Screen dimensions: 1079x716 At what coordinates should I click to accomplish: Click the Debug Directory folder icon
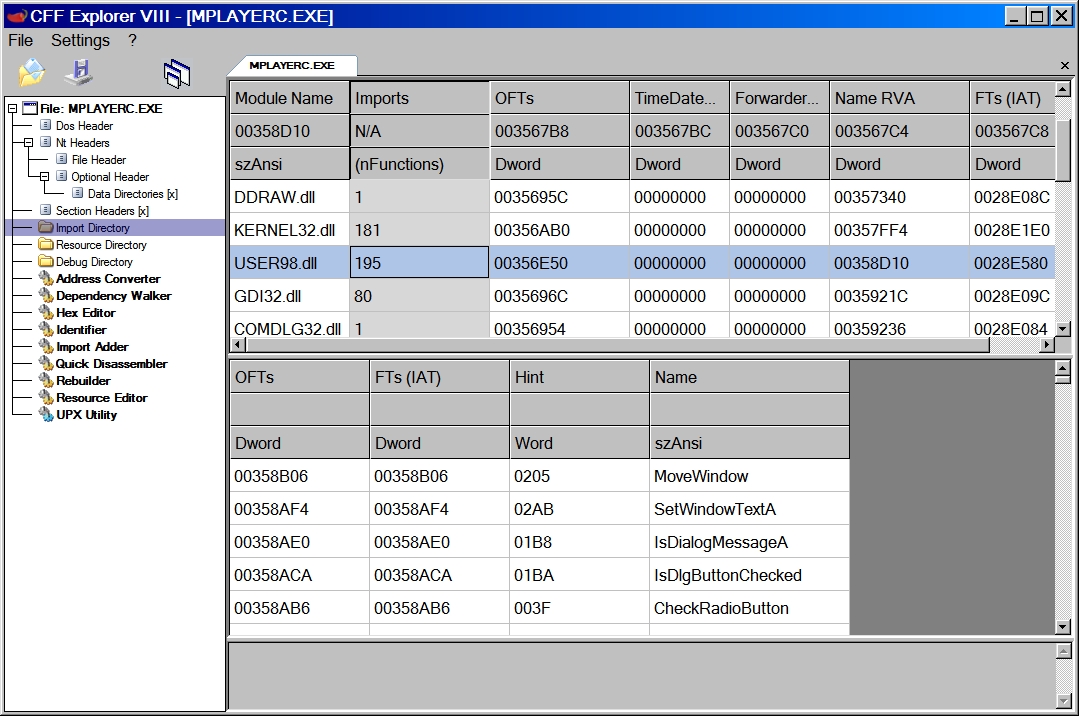coord(46,261)
